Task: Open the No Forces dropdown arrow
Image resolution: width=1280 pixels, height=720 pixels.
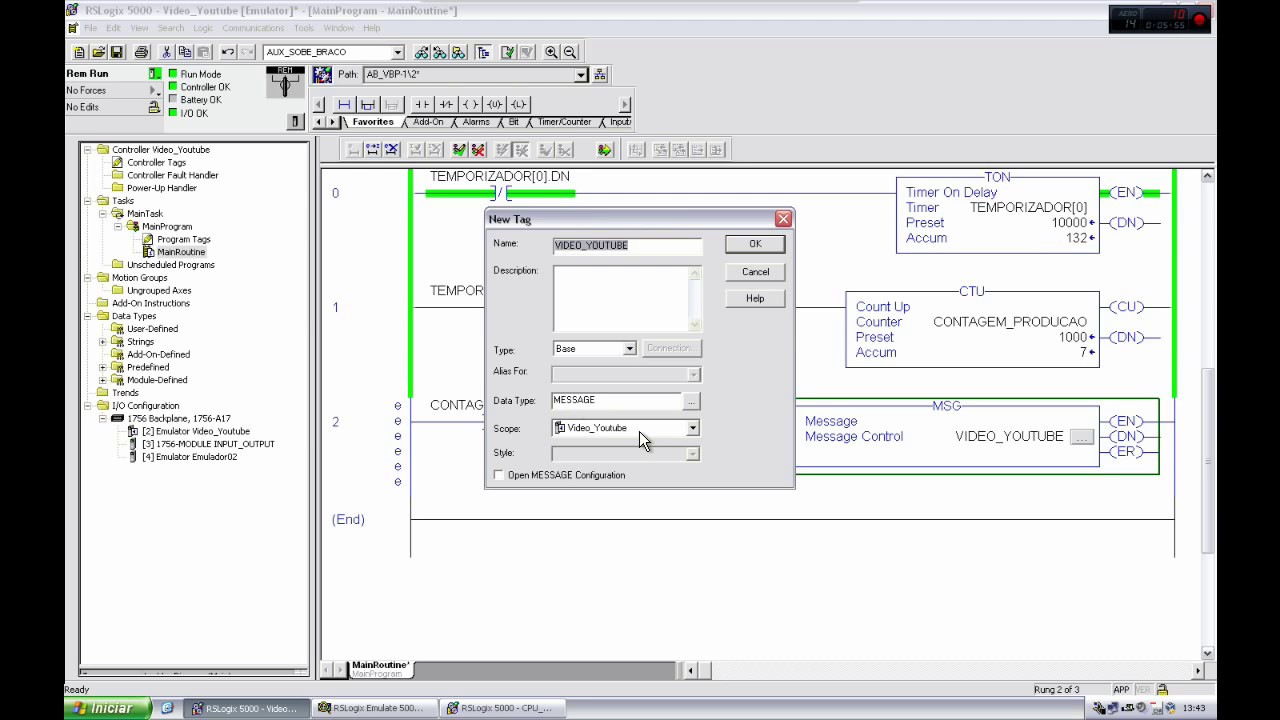Action: [x=154, y=91]
